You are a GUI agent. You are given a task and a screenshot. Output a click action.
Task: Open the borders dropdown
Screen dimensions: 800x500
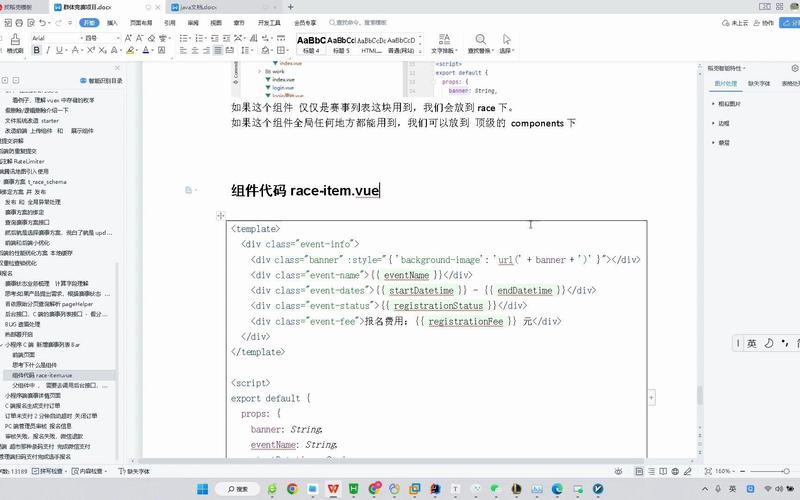(x=281, y=50)
